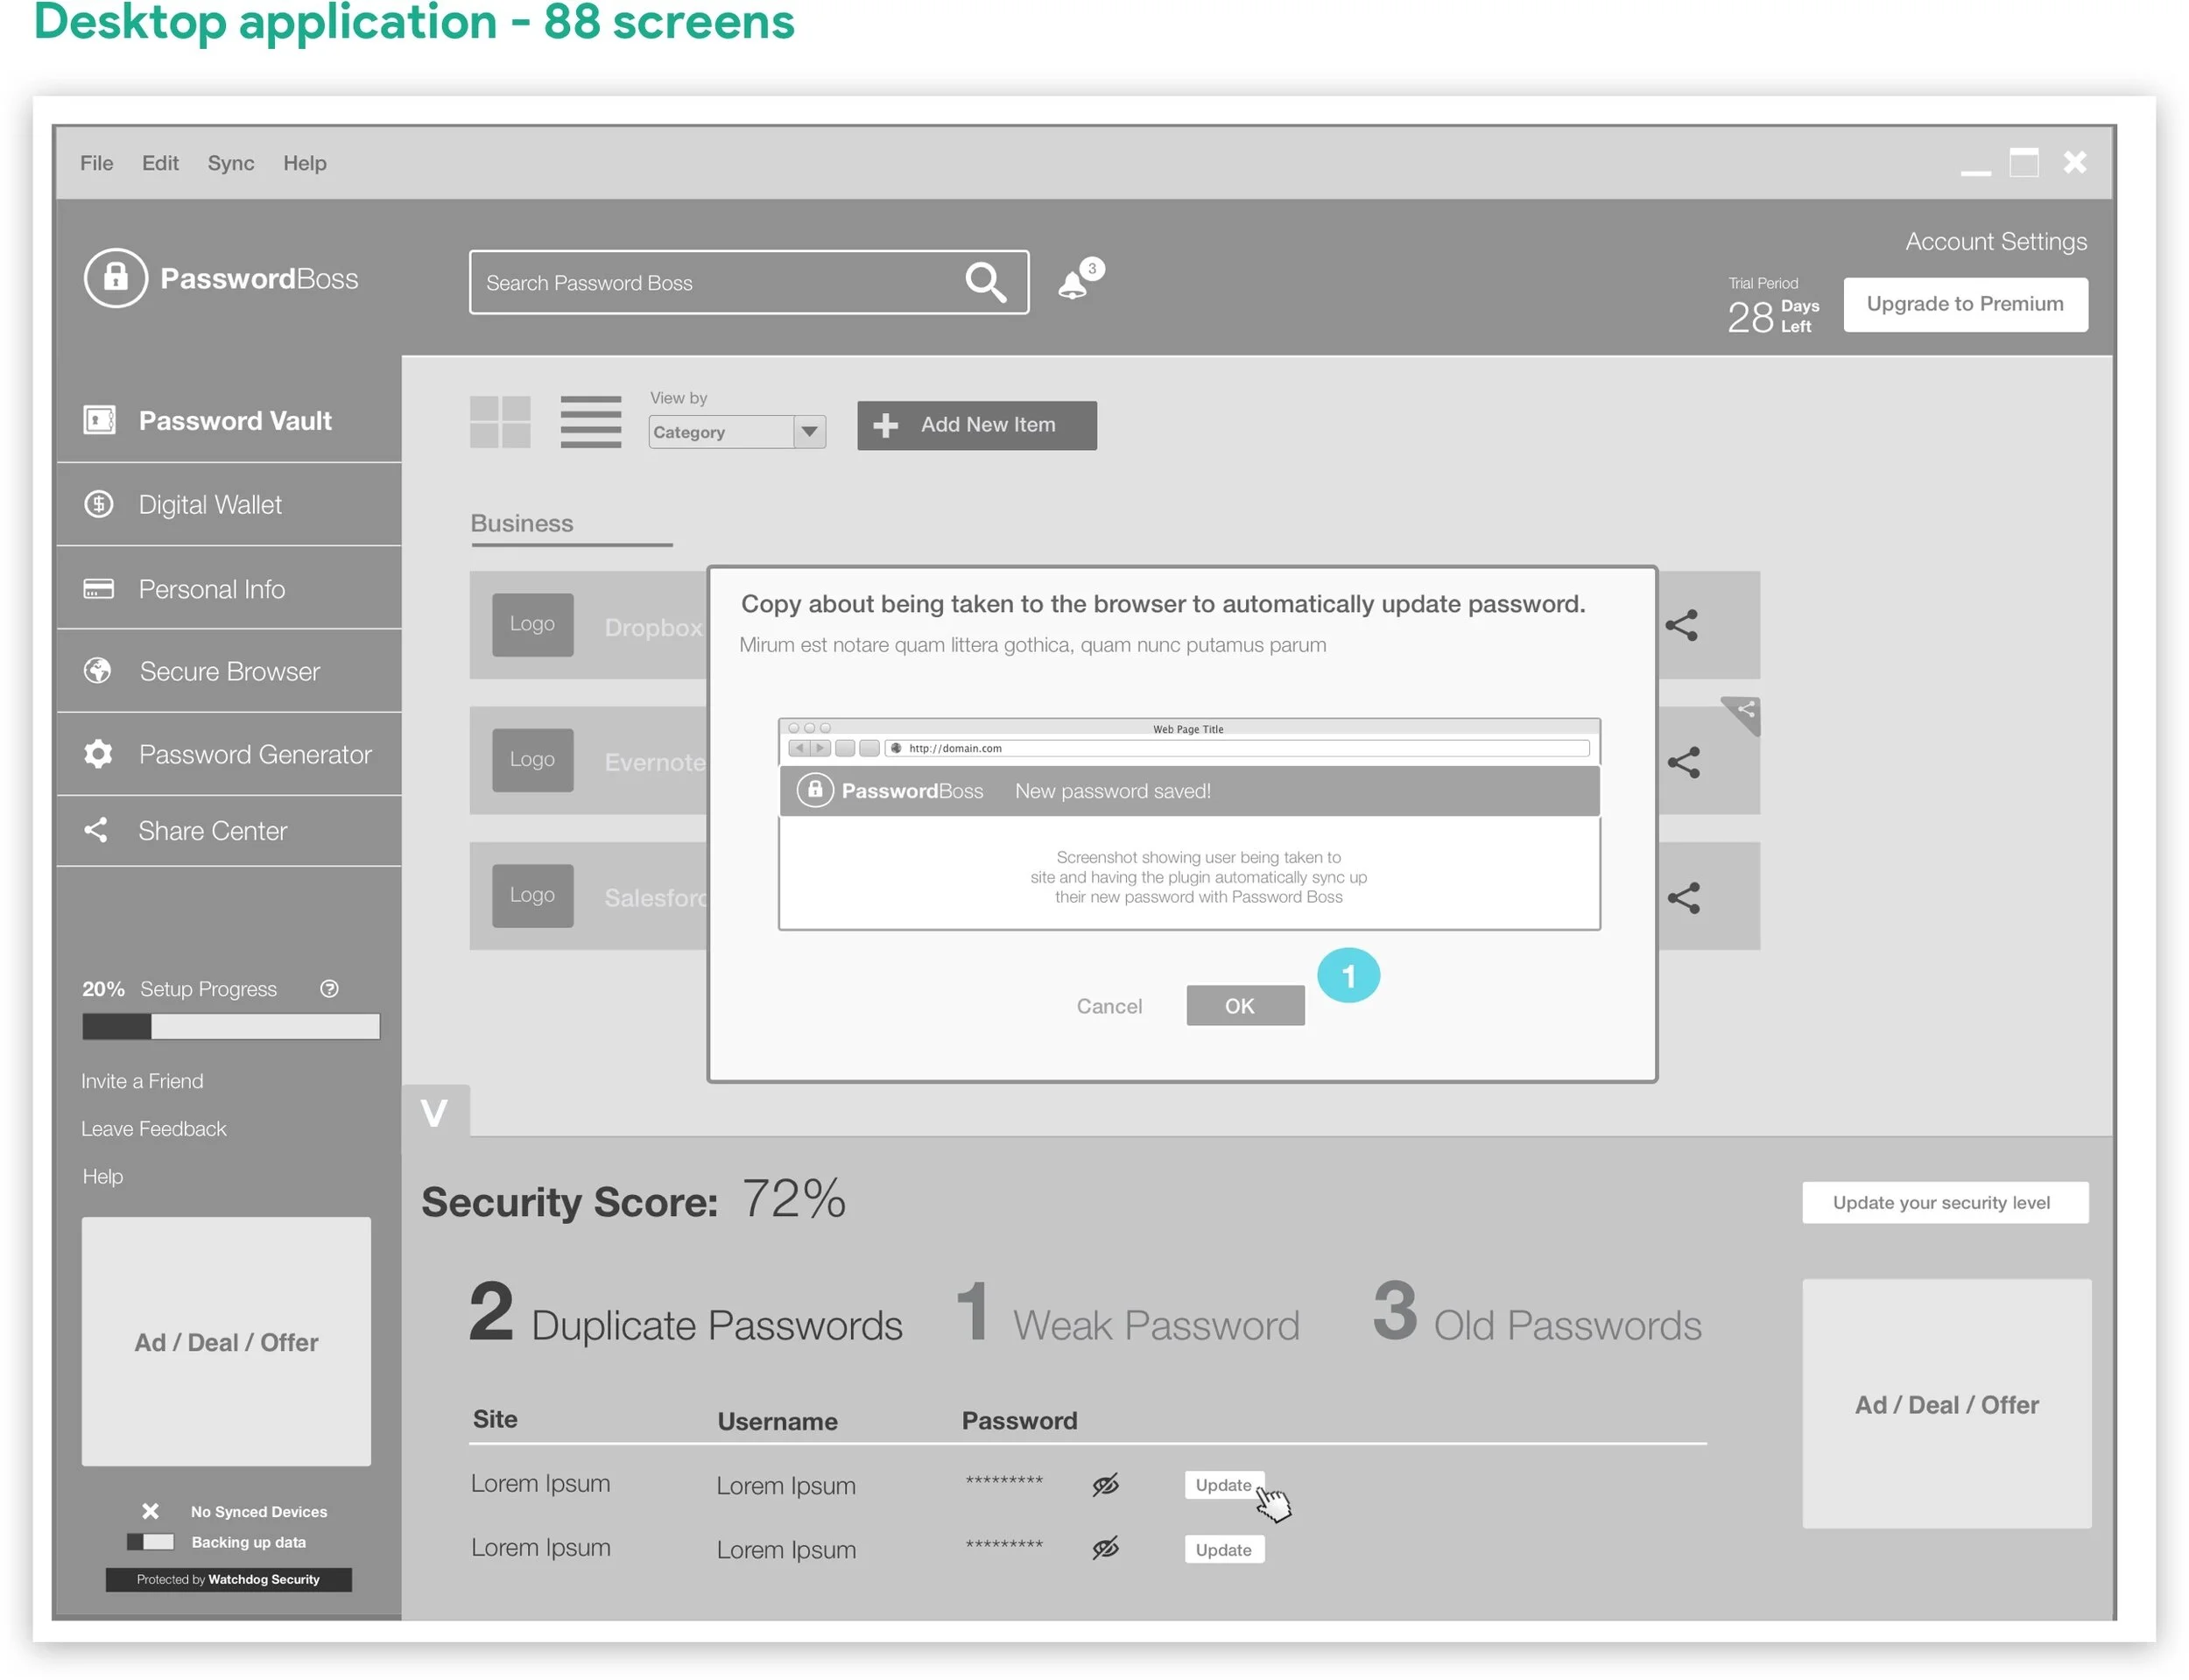The image size is (2189, 1680).
Task: Share the Salesforce item via share icon
Action: (x=1684, y=898)
